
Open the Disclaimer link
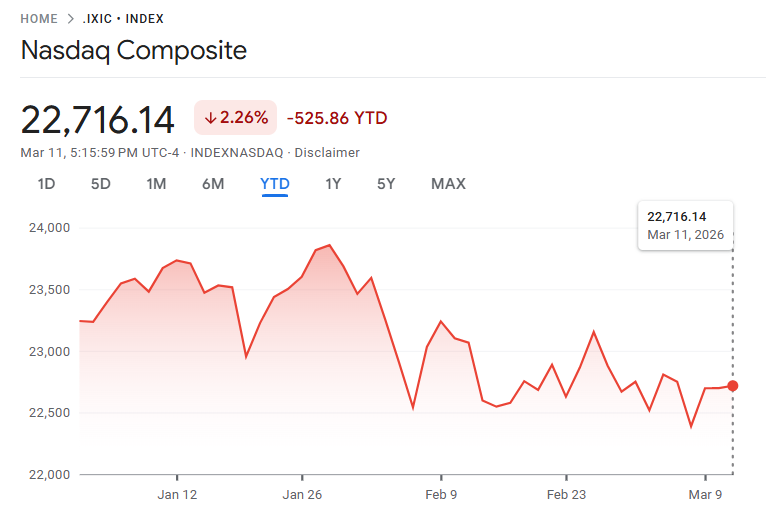(328, 153)
